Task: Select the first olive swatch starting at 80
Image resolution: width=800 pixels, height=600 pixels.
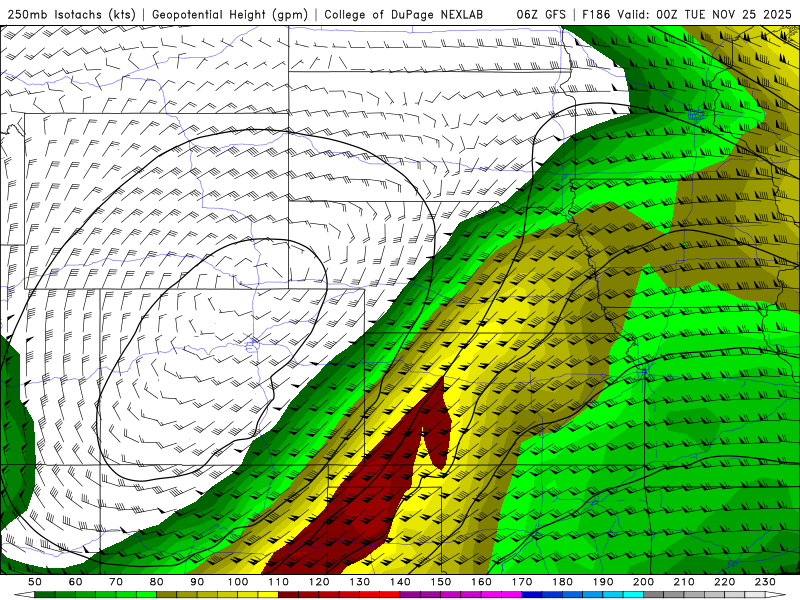Action: pyautogui.click(x=166, y=595)
